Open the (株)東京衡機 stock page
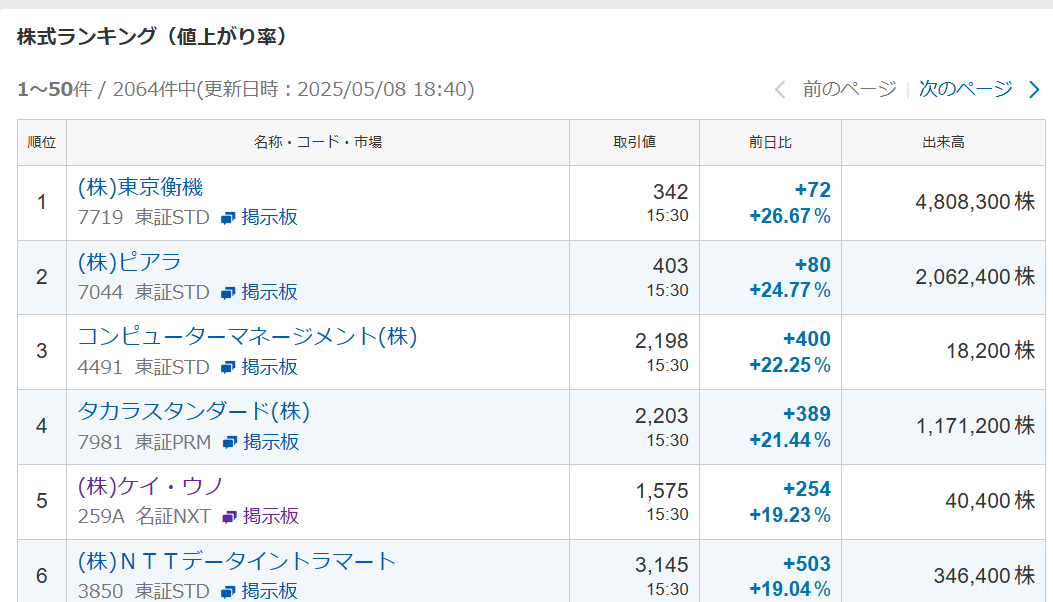The width and height of the screenshot is (1053, 602). coord(140,188)
